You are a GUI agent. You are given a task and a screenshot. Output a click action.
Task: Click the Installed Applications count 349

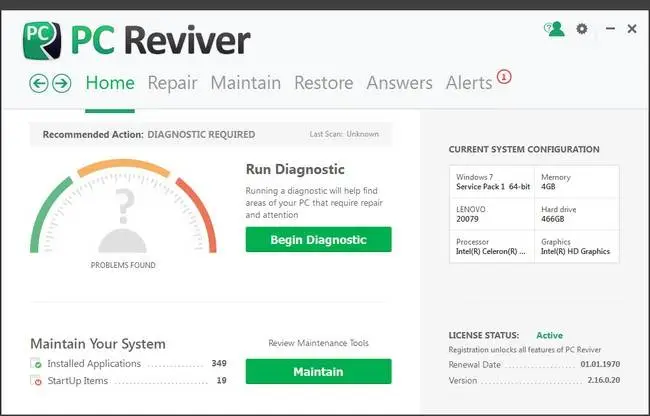pos(219,363)
